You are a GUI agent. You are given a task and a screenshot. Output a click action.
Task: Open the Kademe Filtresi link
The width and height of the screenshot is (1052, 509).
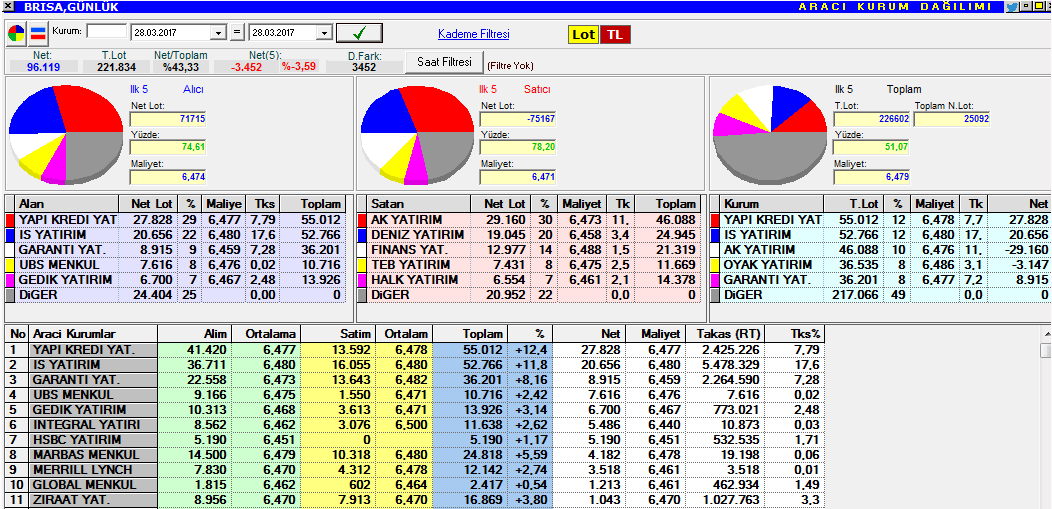click(x=474, y=34)
